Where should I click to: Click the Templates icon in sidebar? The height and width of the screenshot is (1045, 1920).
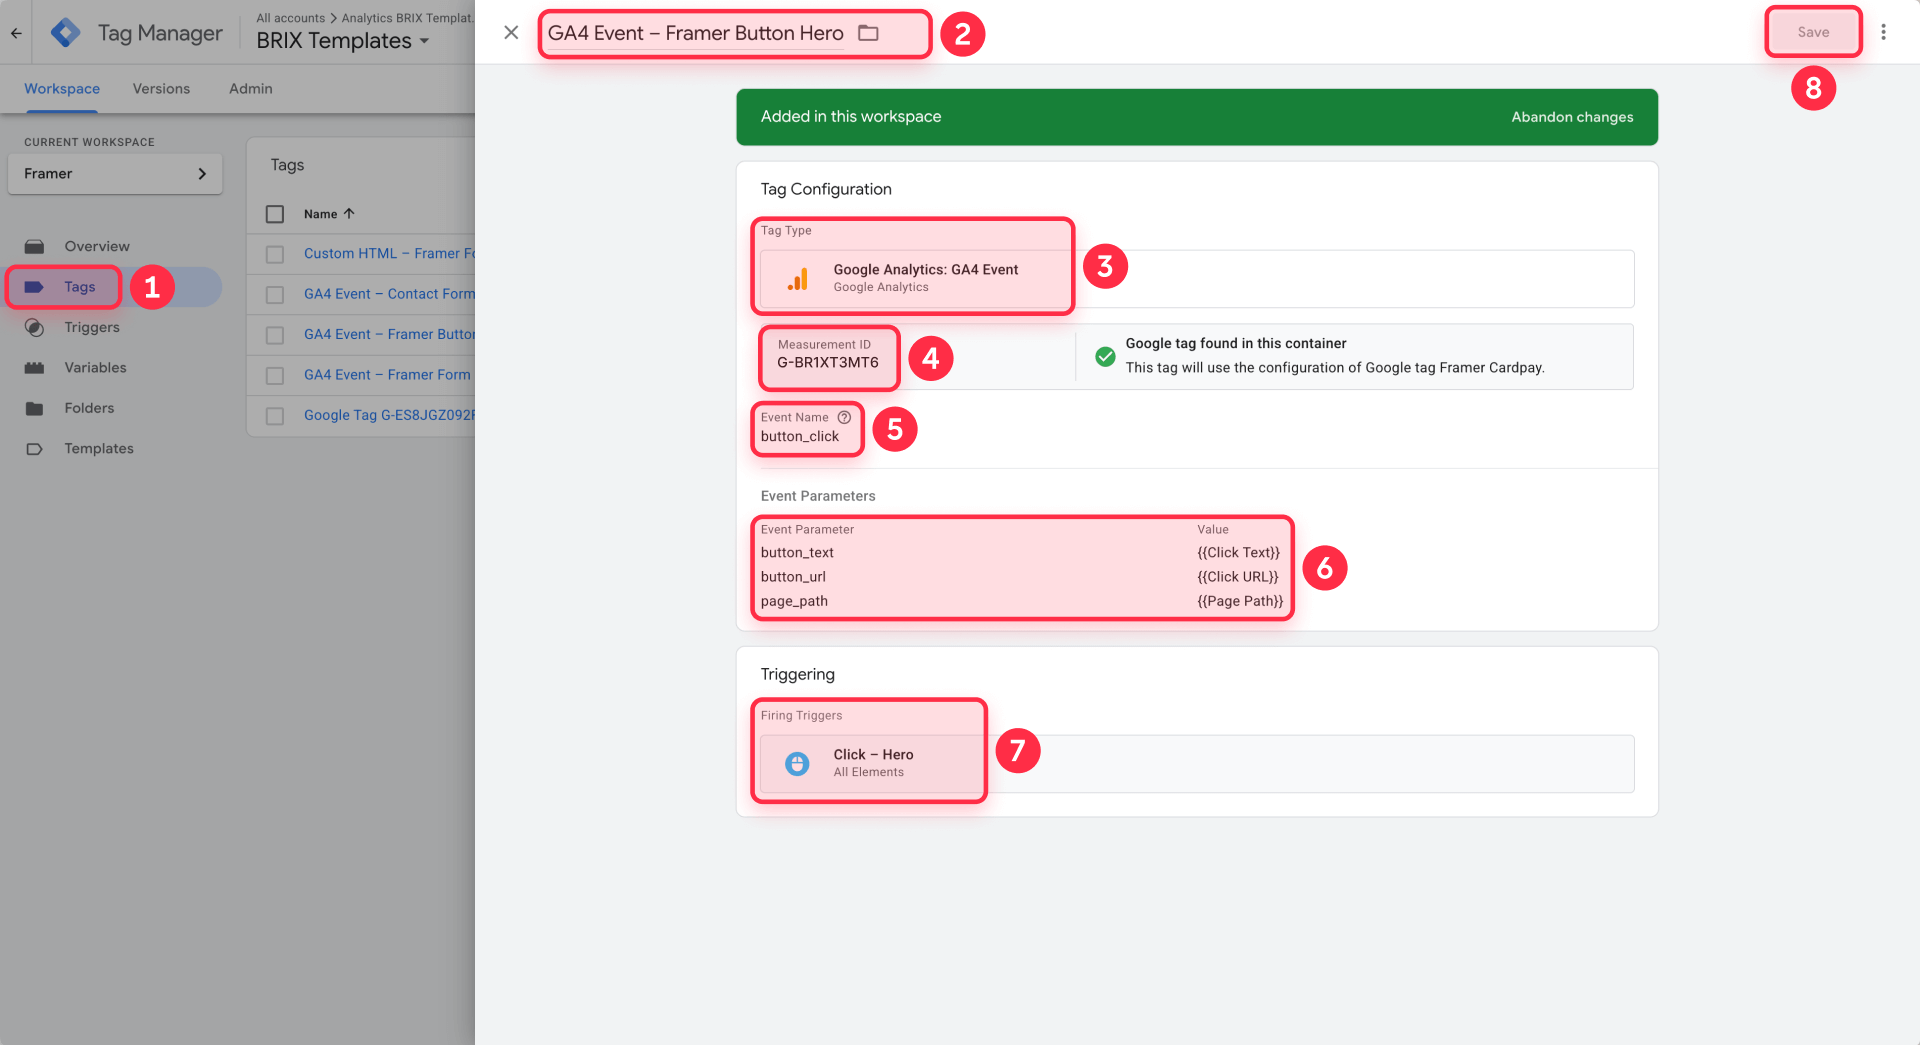click(x=34, y=449)
